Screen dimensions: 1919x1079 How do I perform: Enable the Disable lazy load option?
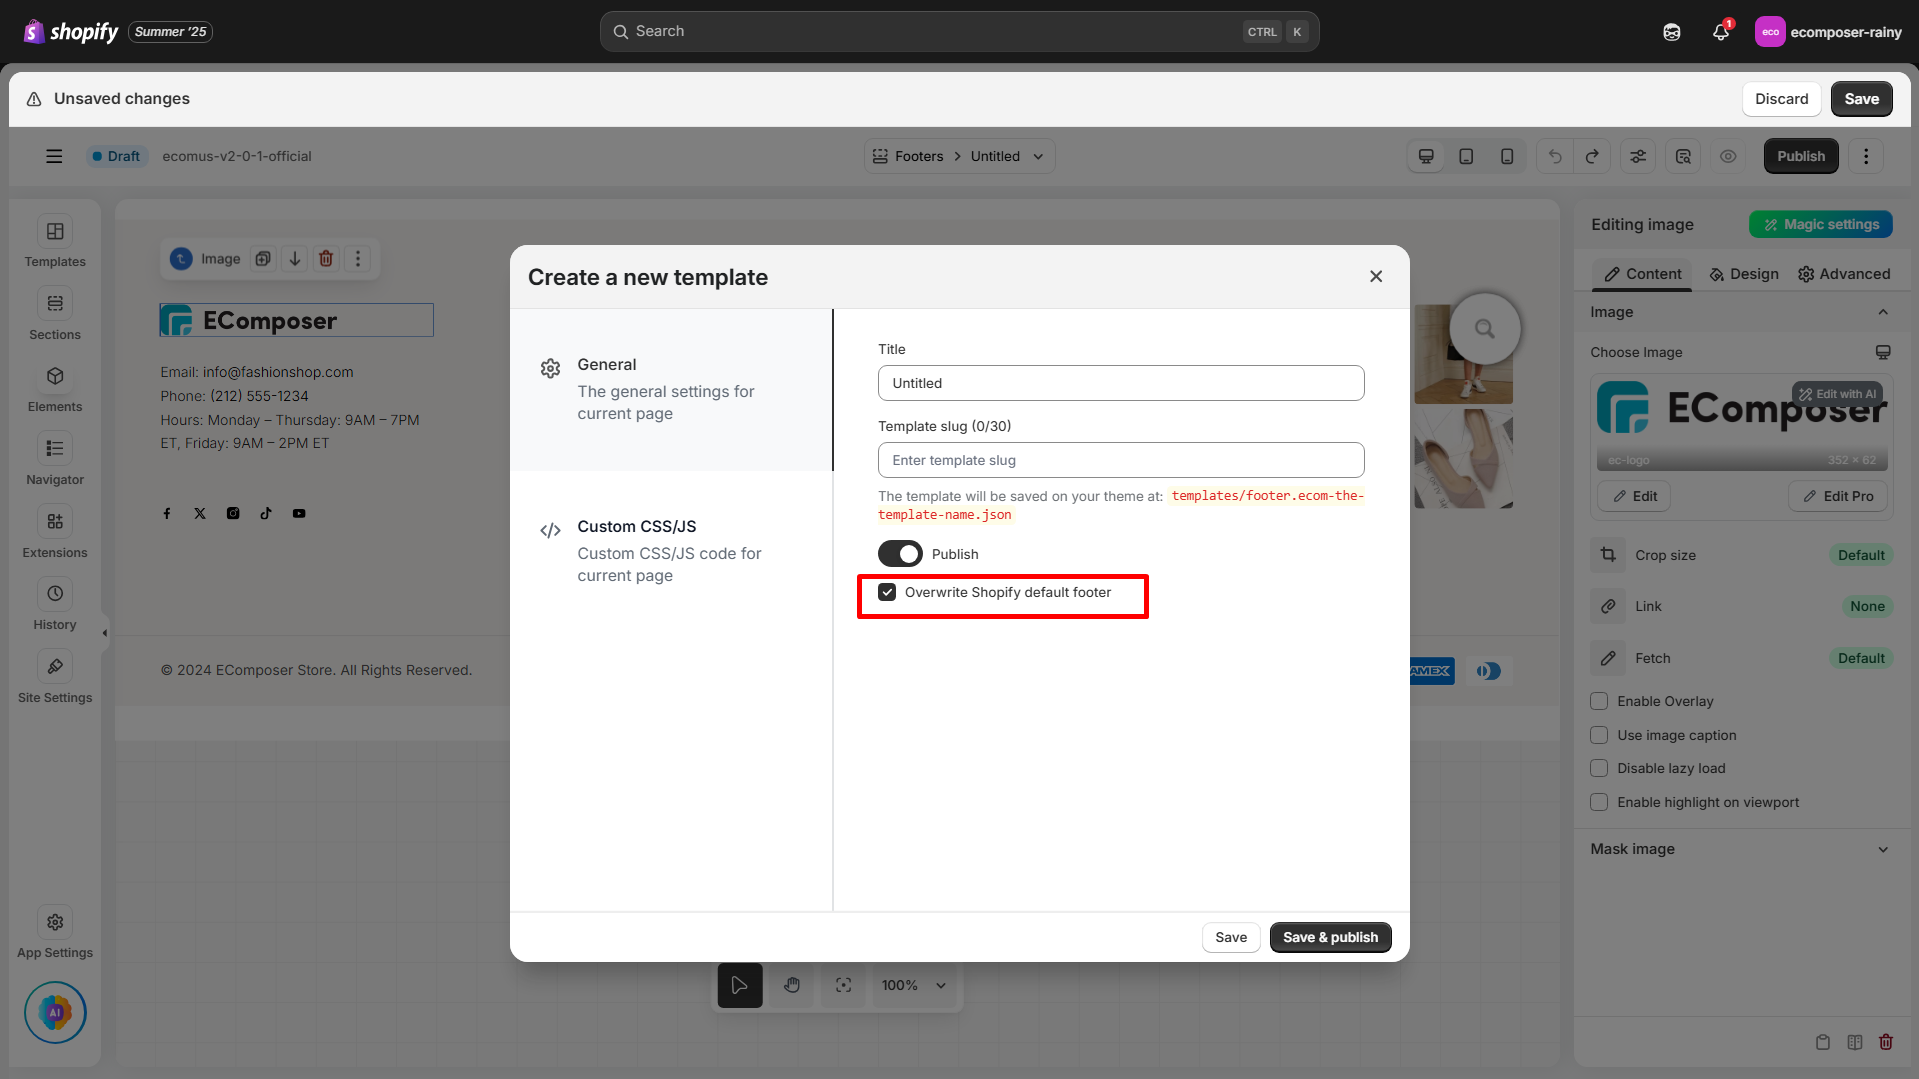point(1599,768)
